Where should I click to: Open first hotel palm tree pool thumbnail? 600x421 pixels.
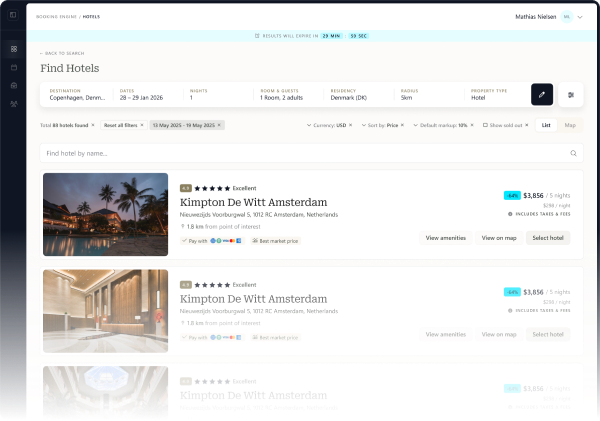click(x=106, y=214)
